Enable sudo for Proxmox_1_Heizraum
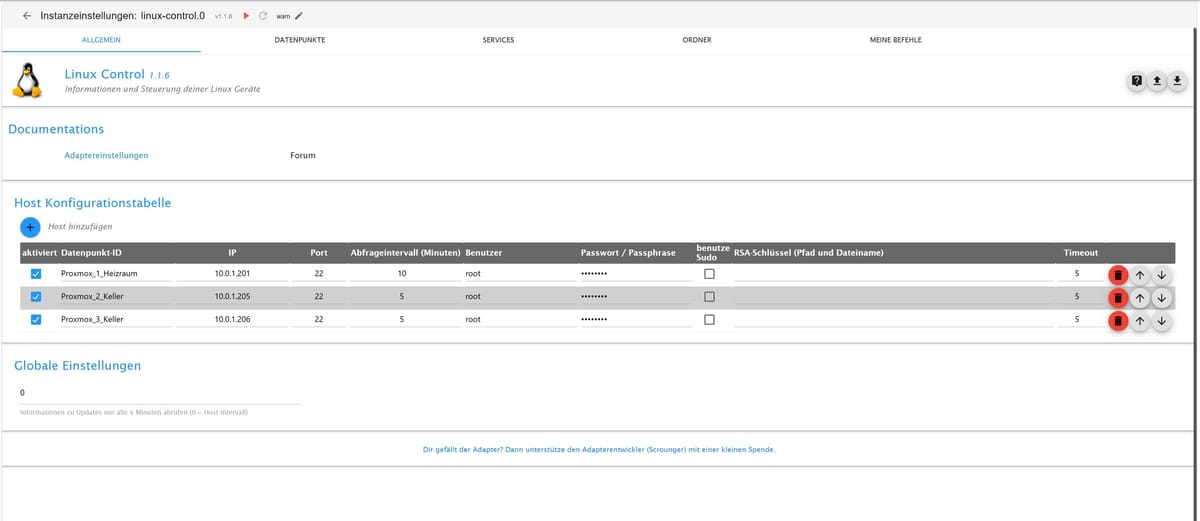The height and width of the screenshot is (521, 1200). pyautogui.click(x=709, y=273)
